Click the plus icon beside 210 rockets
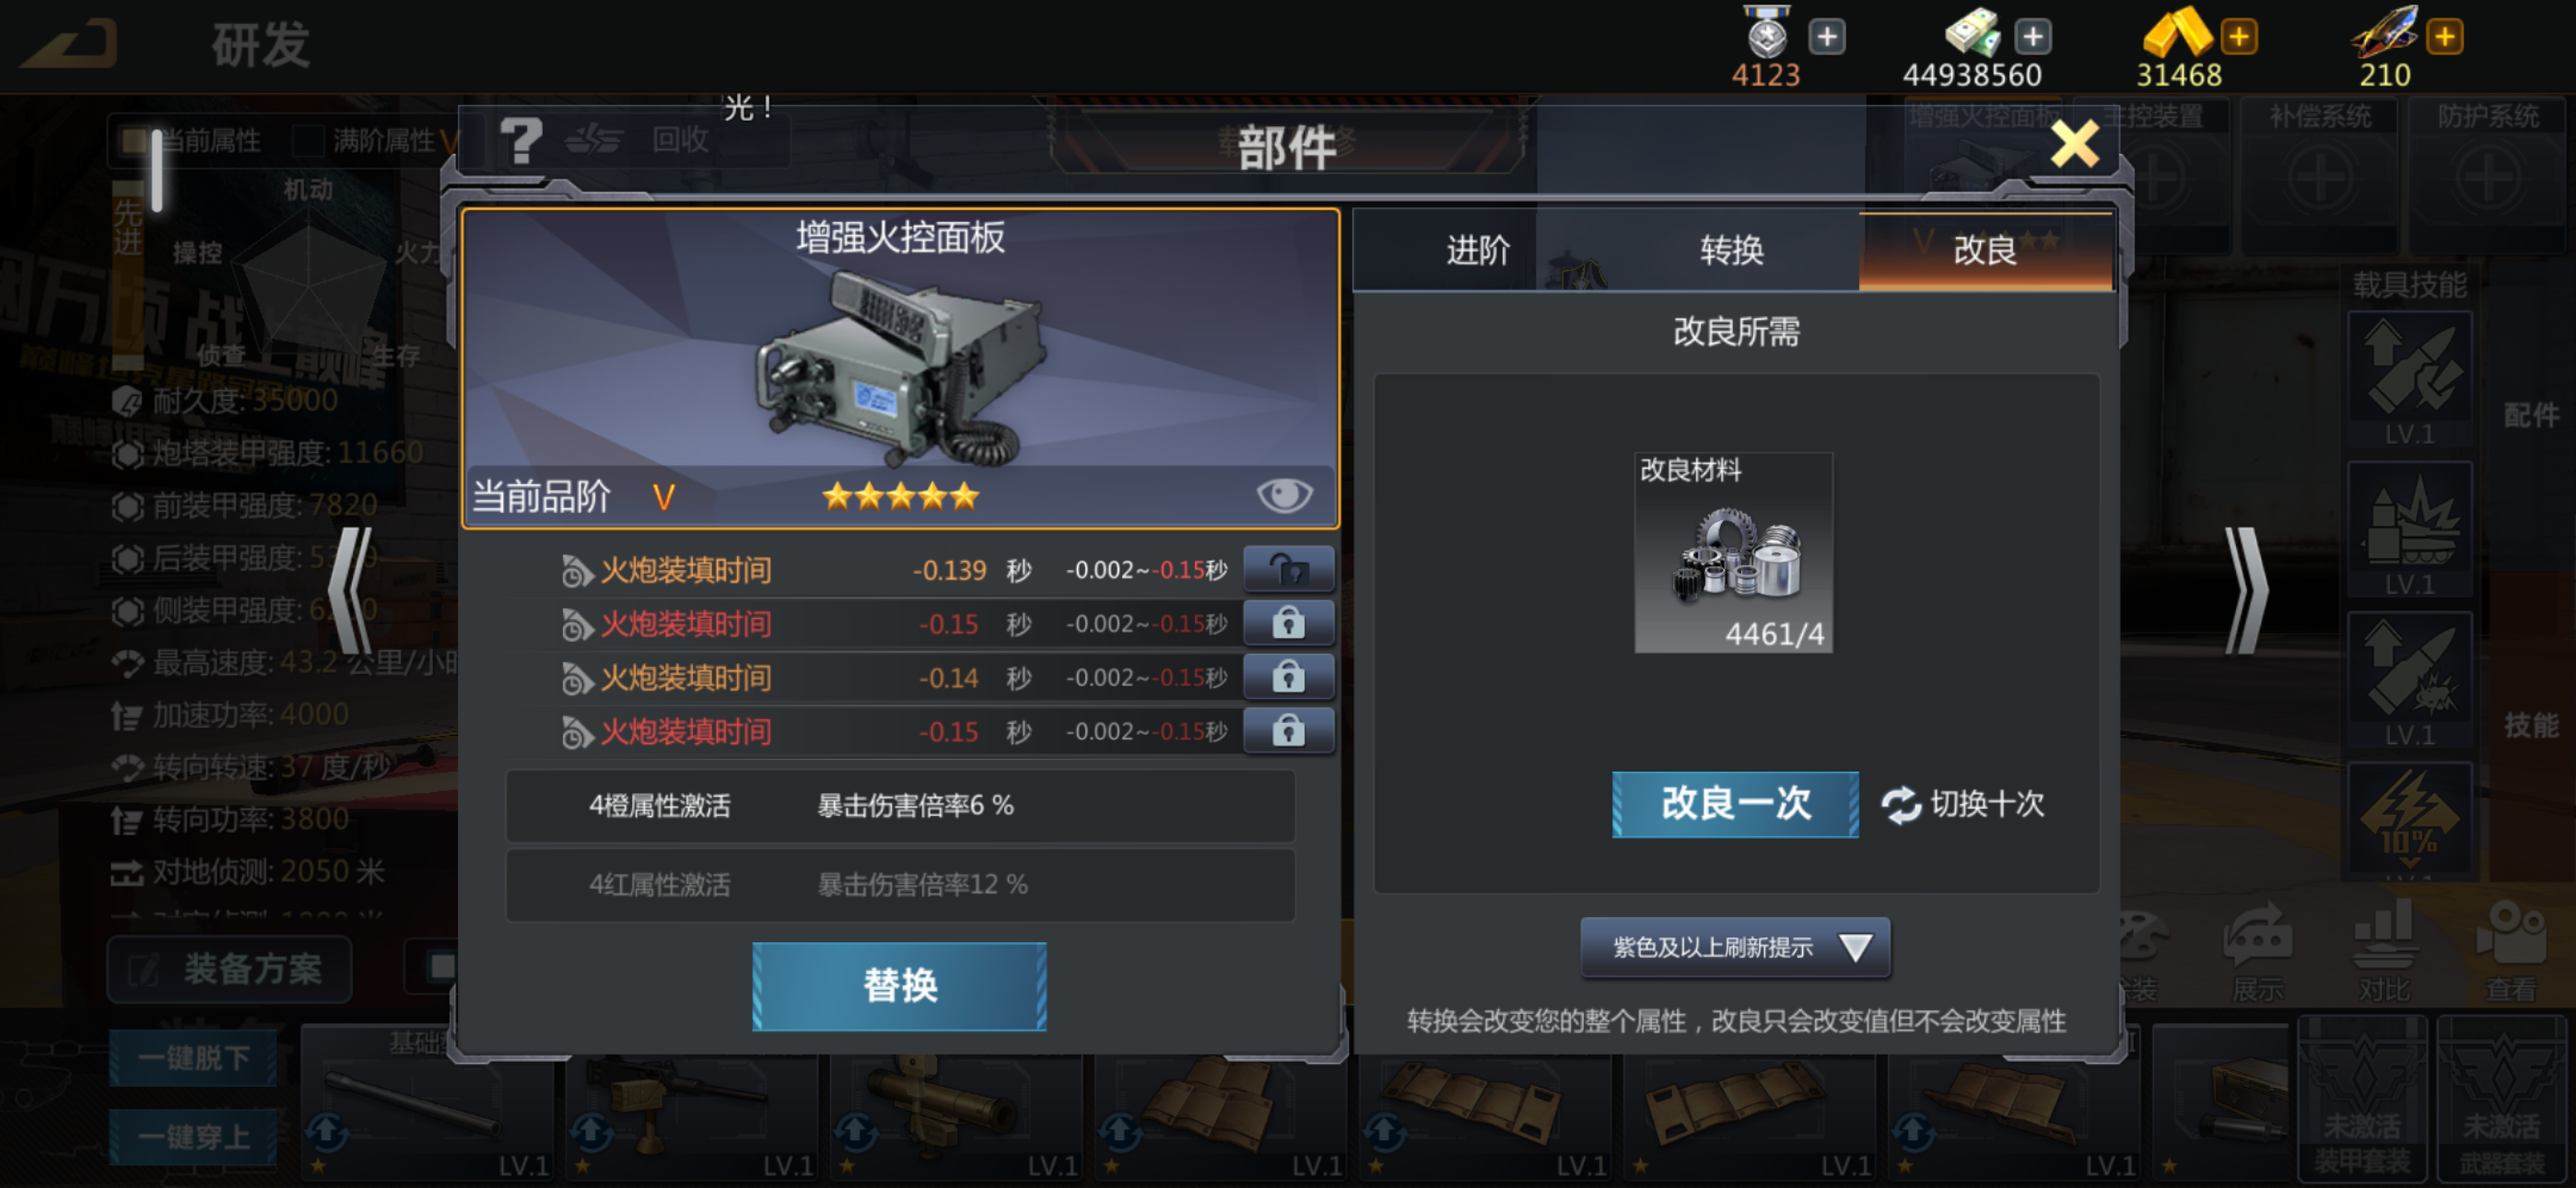This screenshot has width=2576, height=1188. pyautogui.click(x=2444, y=37)
